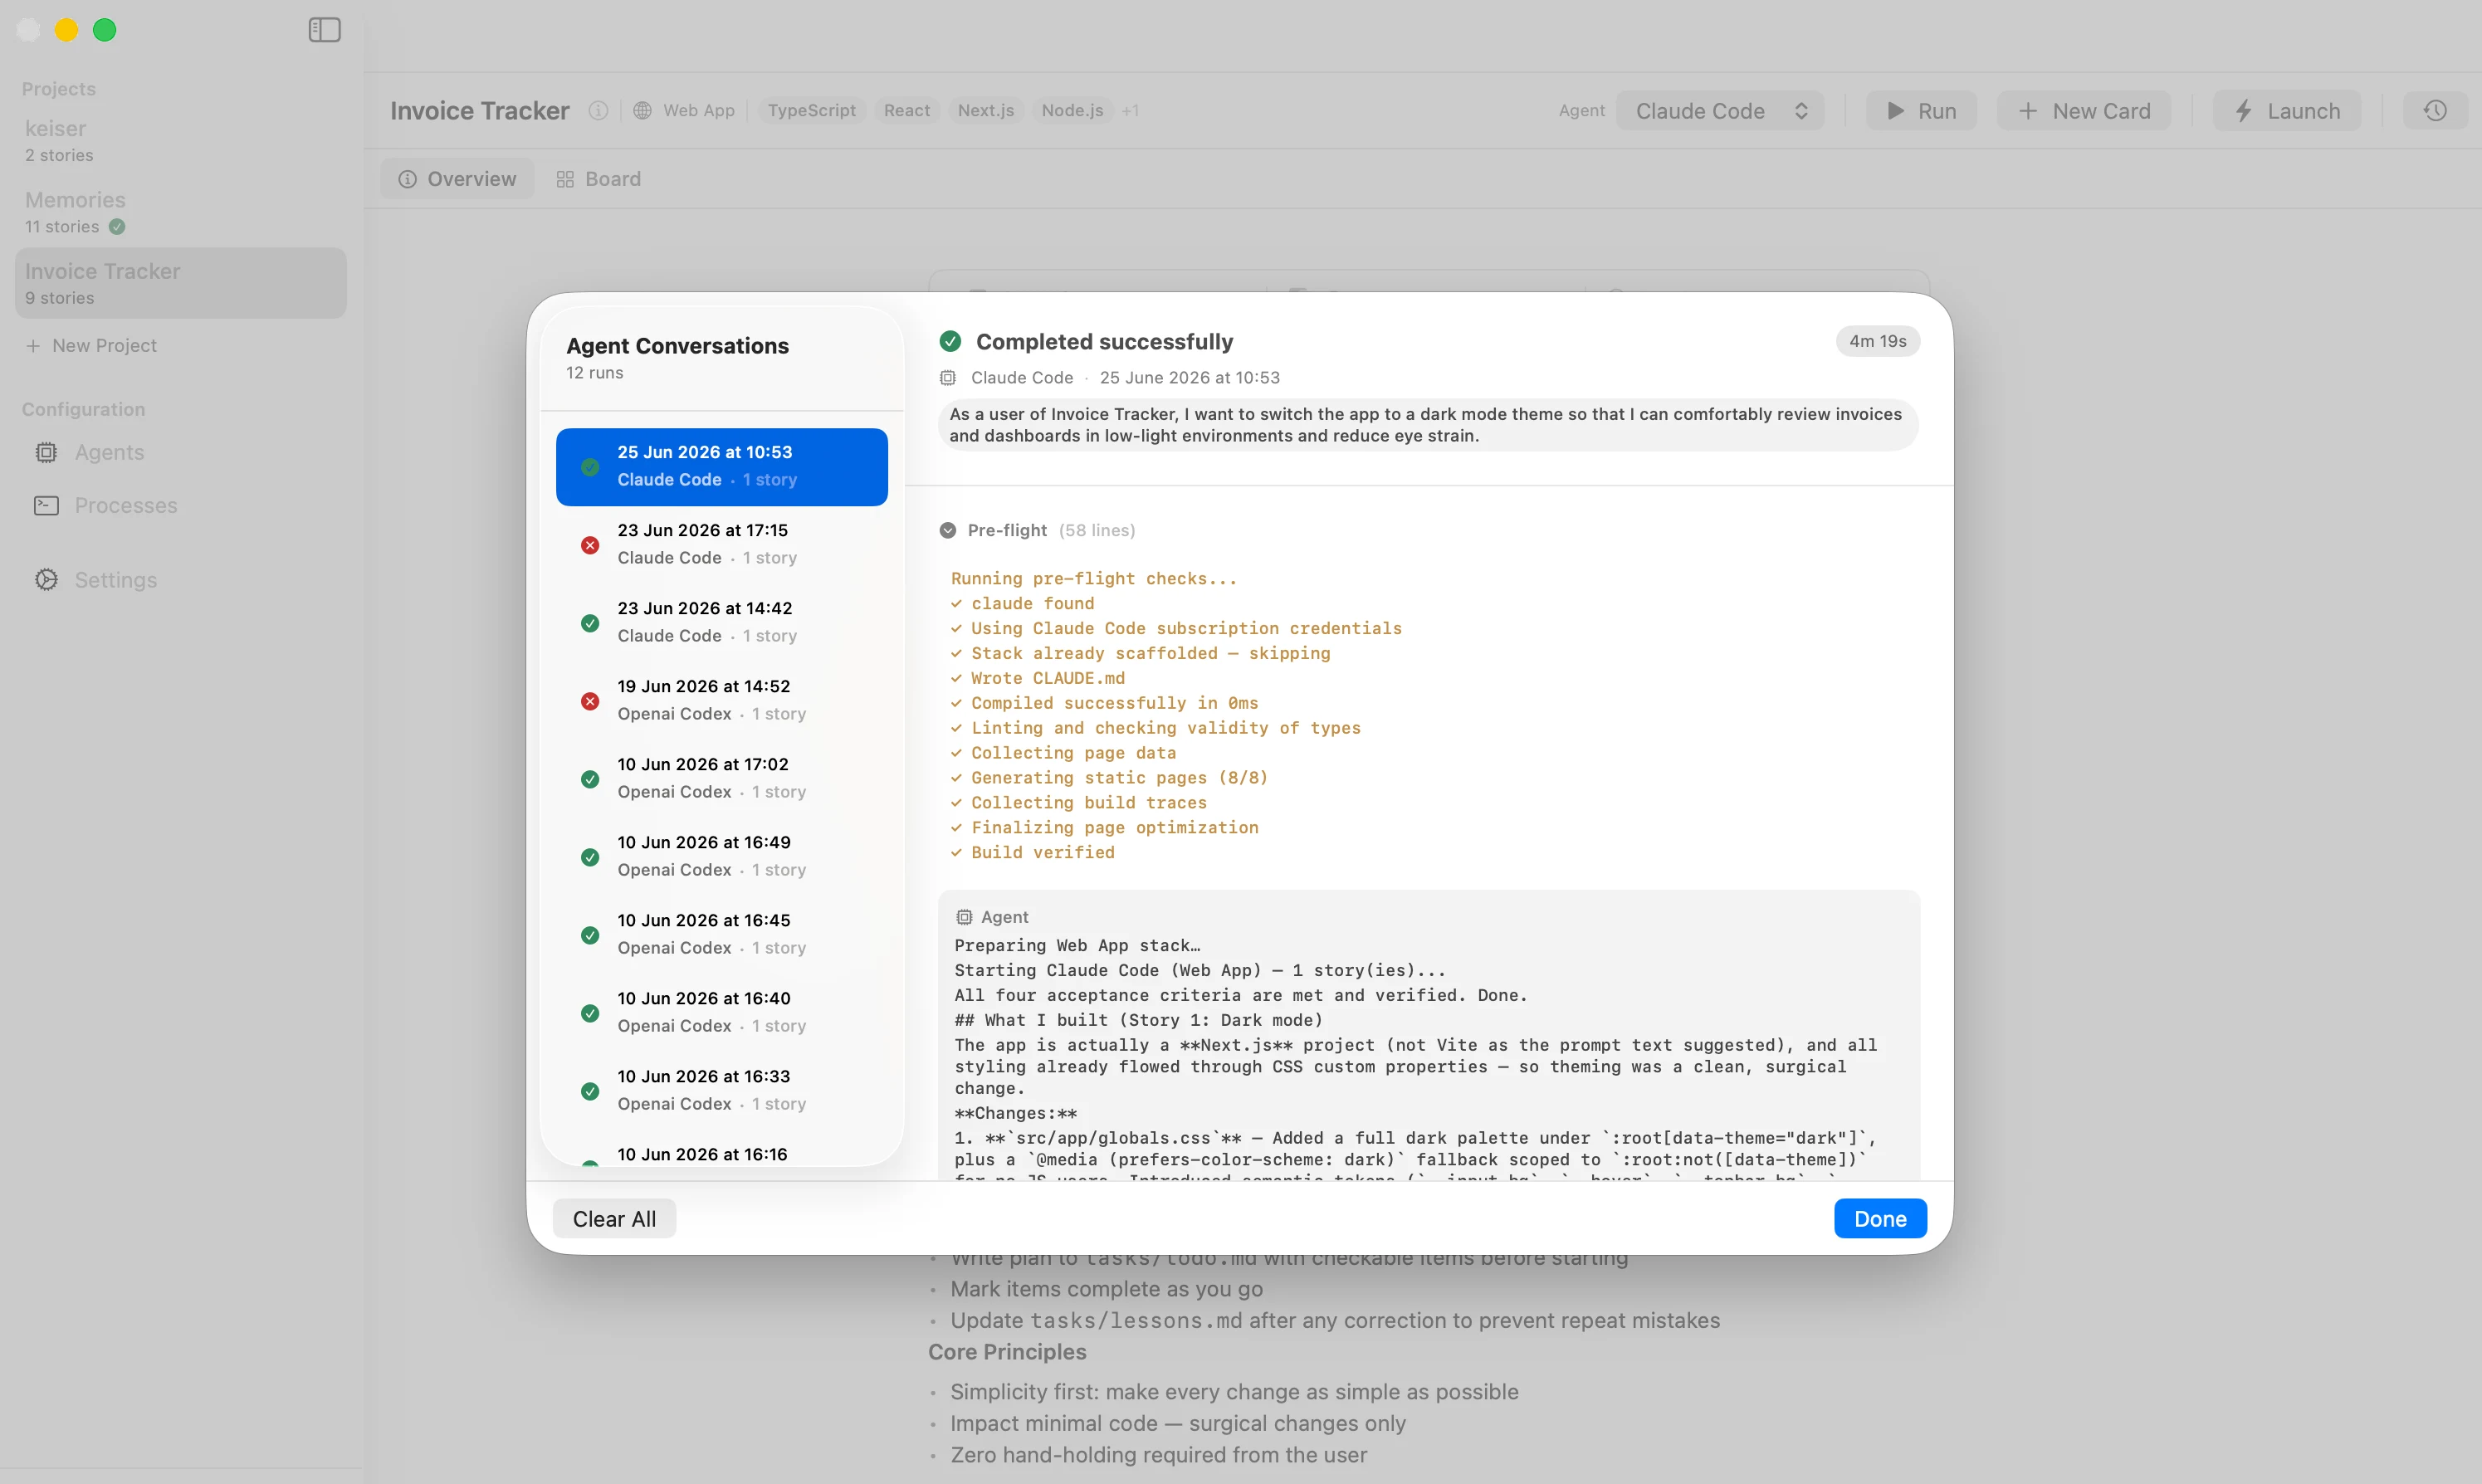Image resolution: width=2482 pixels, height=1484 pixels.
Task: Collapse the Pre-flight section
Action: pos(948,530)
